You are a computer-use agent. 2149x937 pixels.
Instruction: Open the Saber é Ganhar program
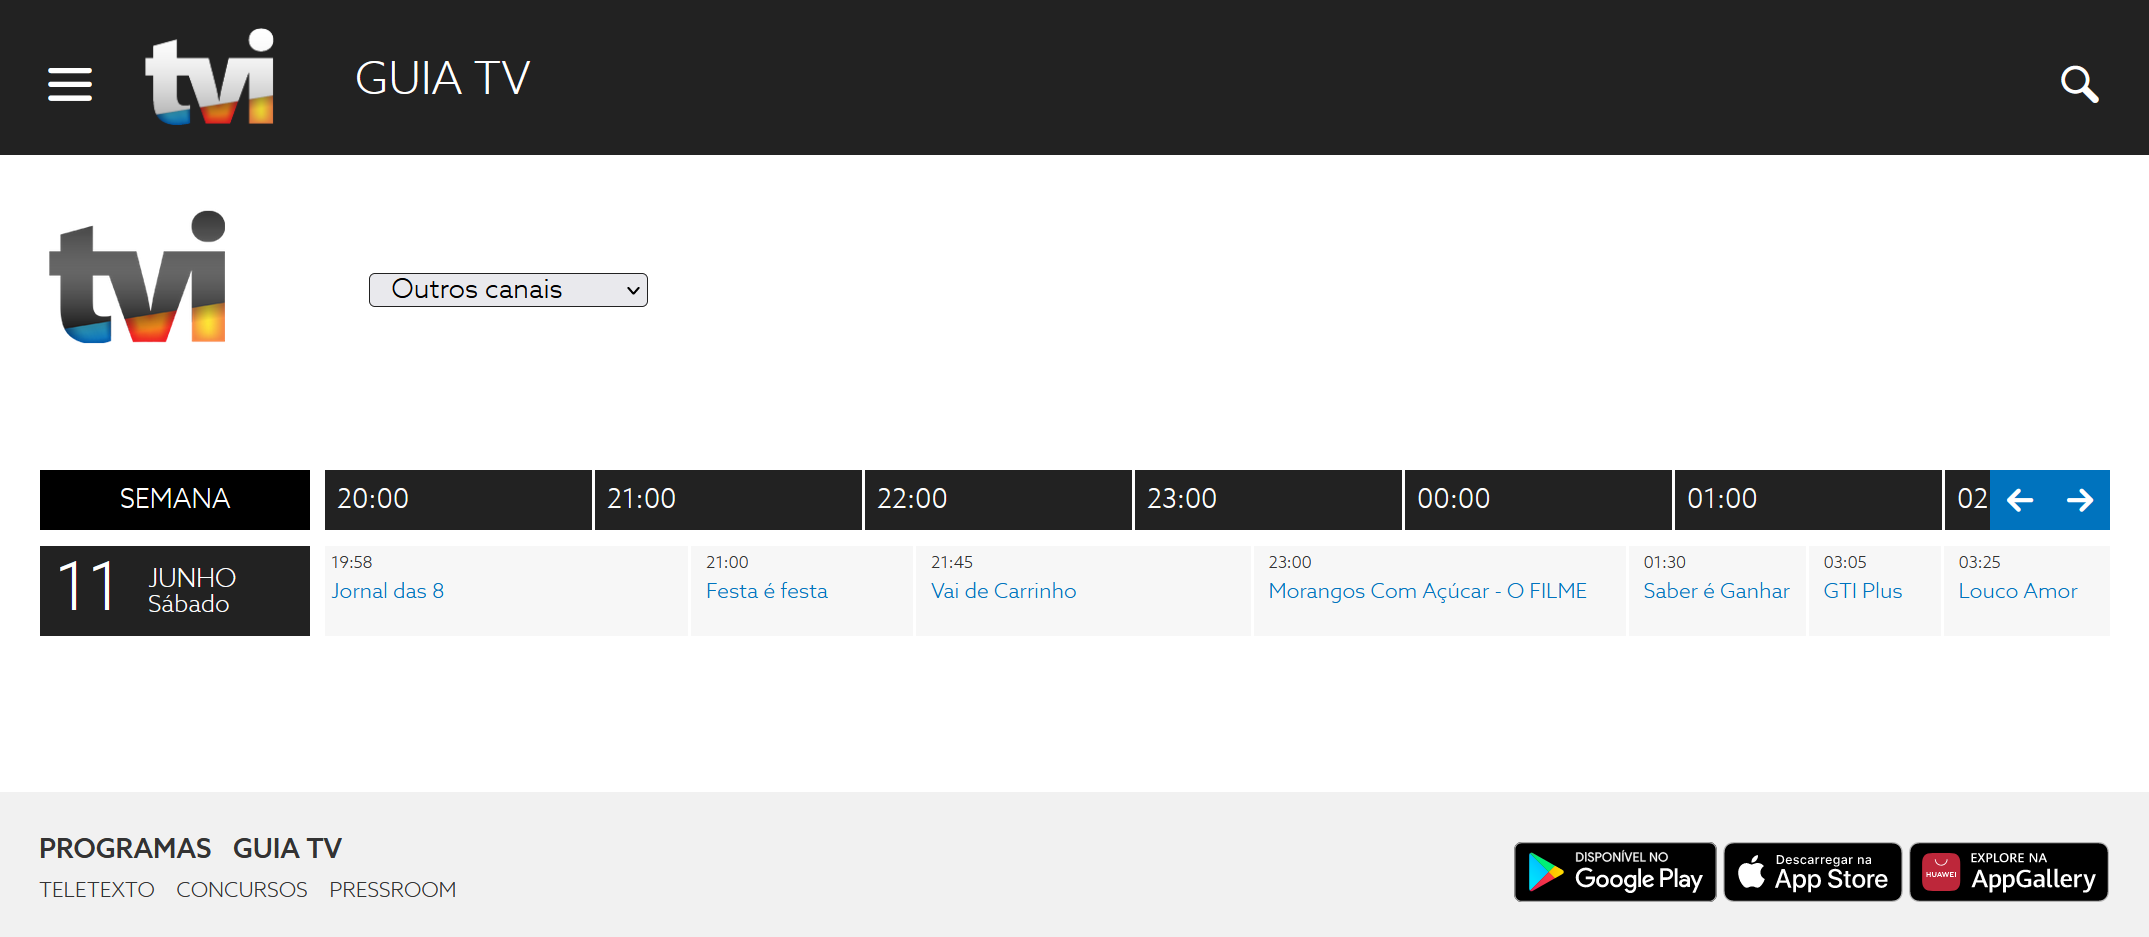click(x=1716, y=591)
